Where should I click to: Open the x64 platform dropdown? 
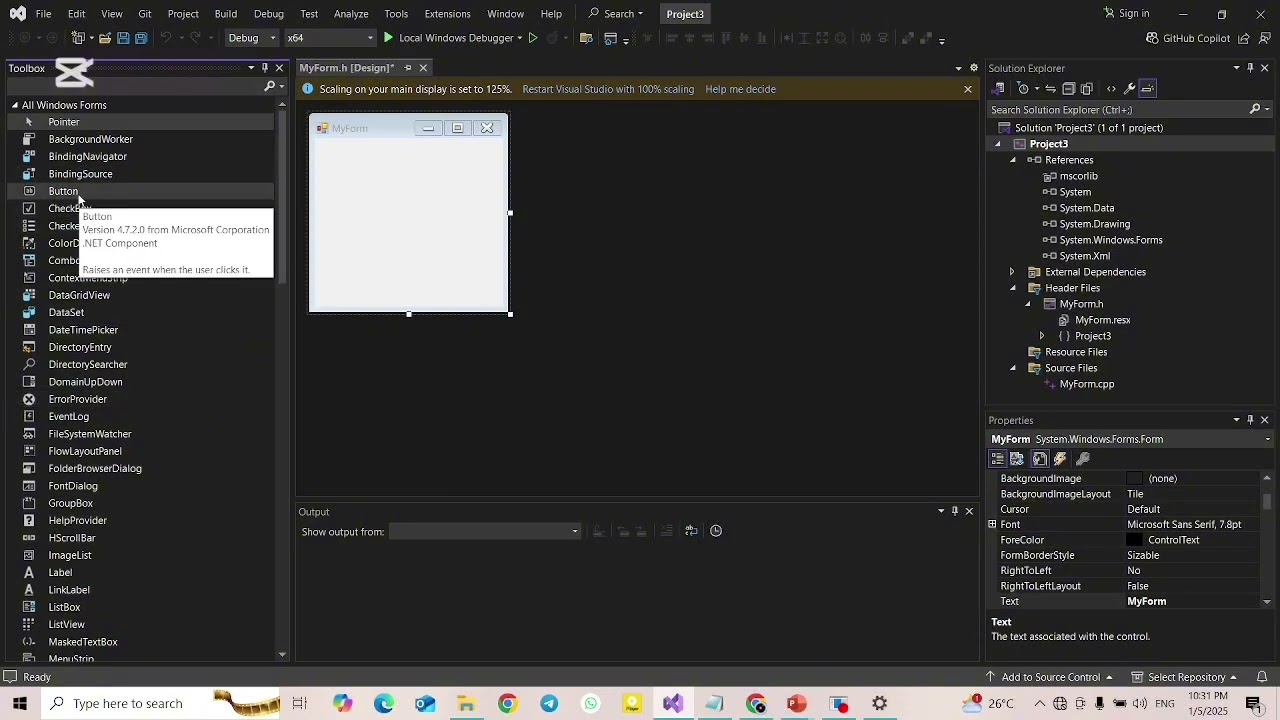[331, 38]
